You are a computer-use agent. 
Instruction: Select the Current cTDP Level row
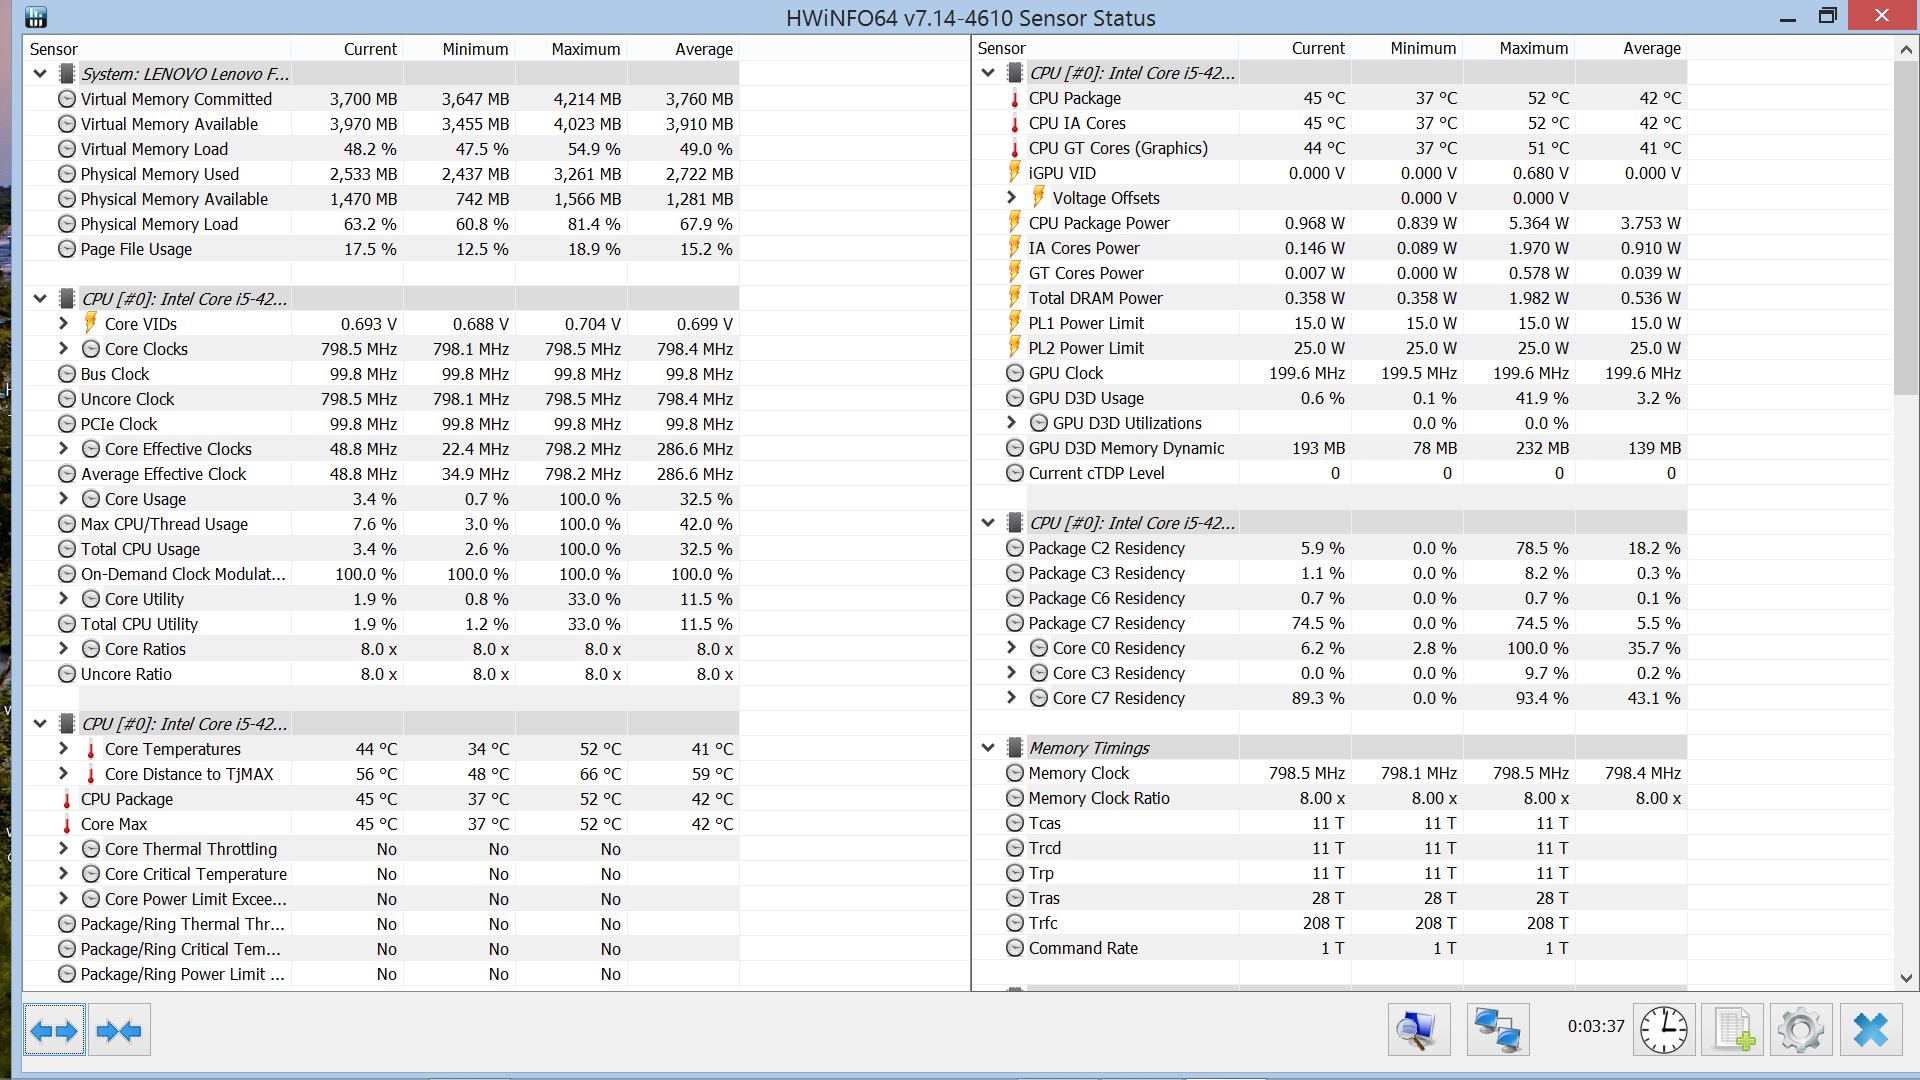point(1329,473)
